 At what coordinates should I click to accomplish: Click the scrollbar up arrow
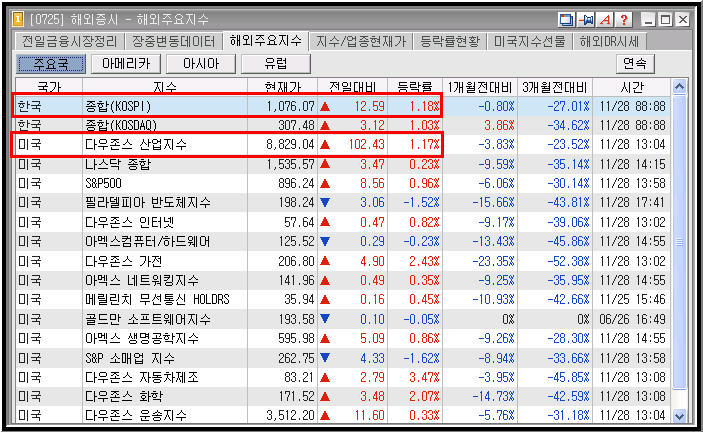pyautogui.click(x=680, y=86)
